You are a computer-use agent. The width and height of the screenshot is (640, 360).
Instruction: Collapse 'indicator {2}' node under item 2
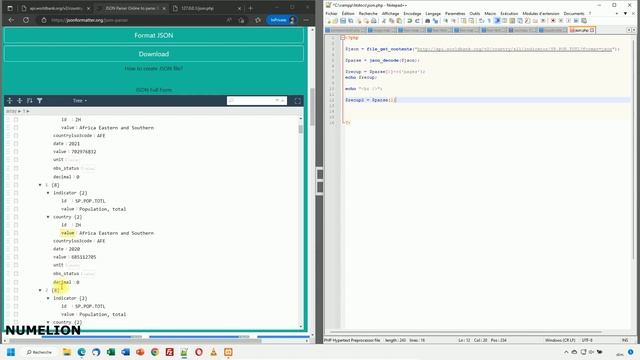tap(48, 298)
